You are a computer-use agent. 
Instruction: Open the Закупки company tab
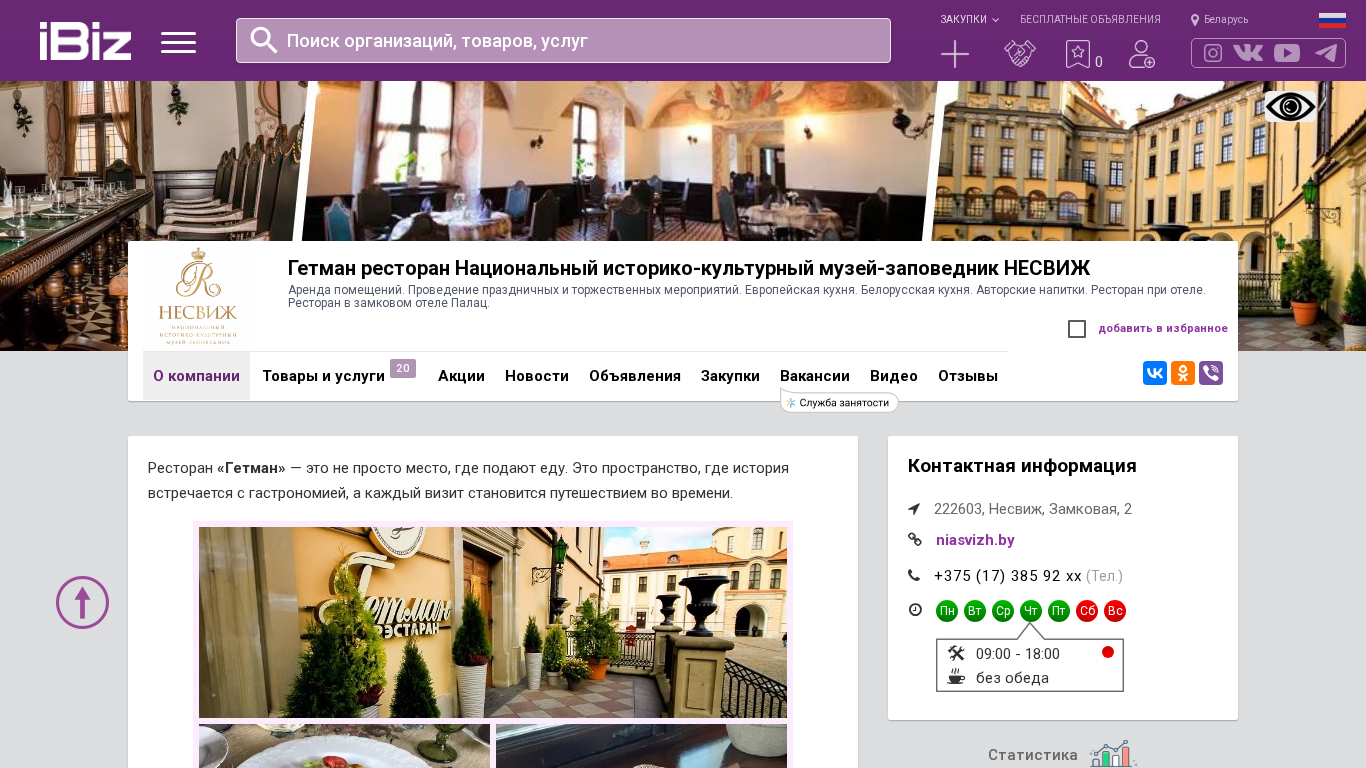[x=730, y=376]
